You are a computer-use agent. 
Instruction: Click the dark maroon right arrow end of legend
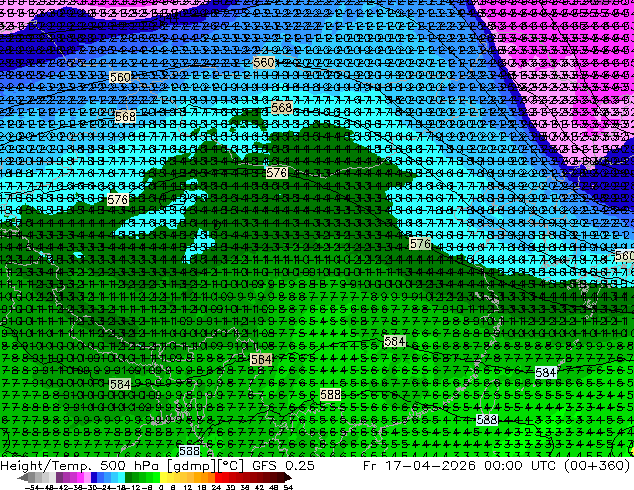pos(287,477)
